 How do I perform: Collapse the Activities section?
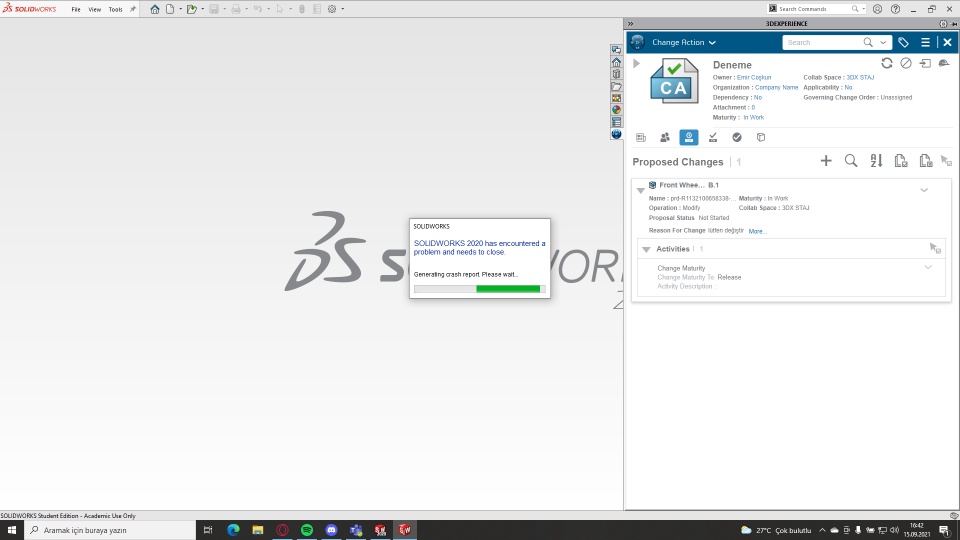(x=646, y=249)
